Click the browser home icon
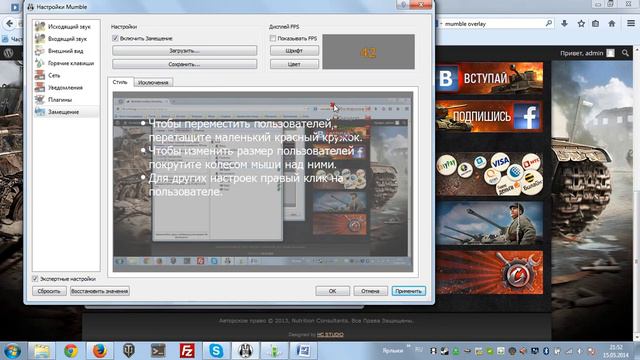The width and height of the screenshot is (640, 360). click(612, 24)
